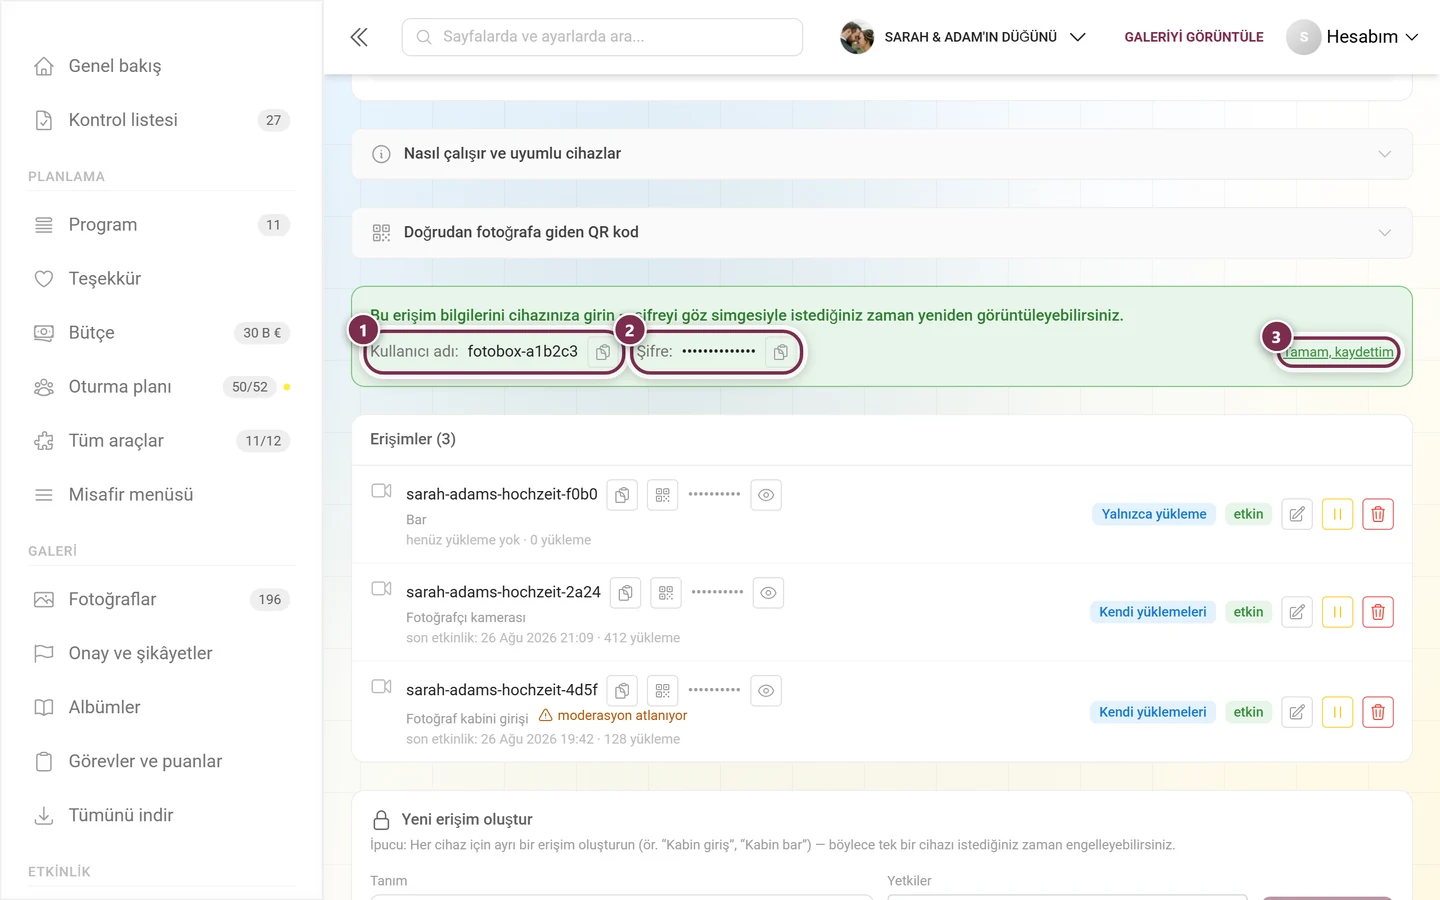Image resolution: width=1440 pixels, height=900 pixels.
Task: Open the Hesabım account menu
Action: coord(1353,37)
